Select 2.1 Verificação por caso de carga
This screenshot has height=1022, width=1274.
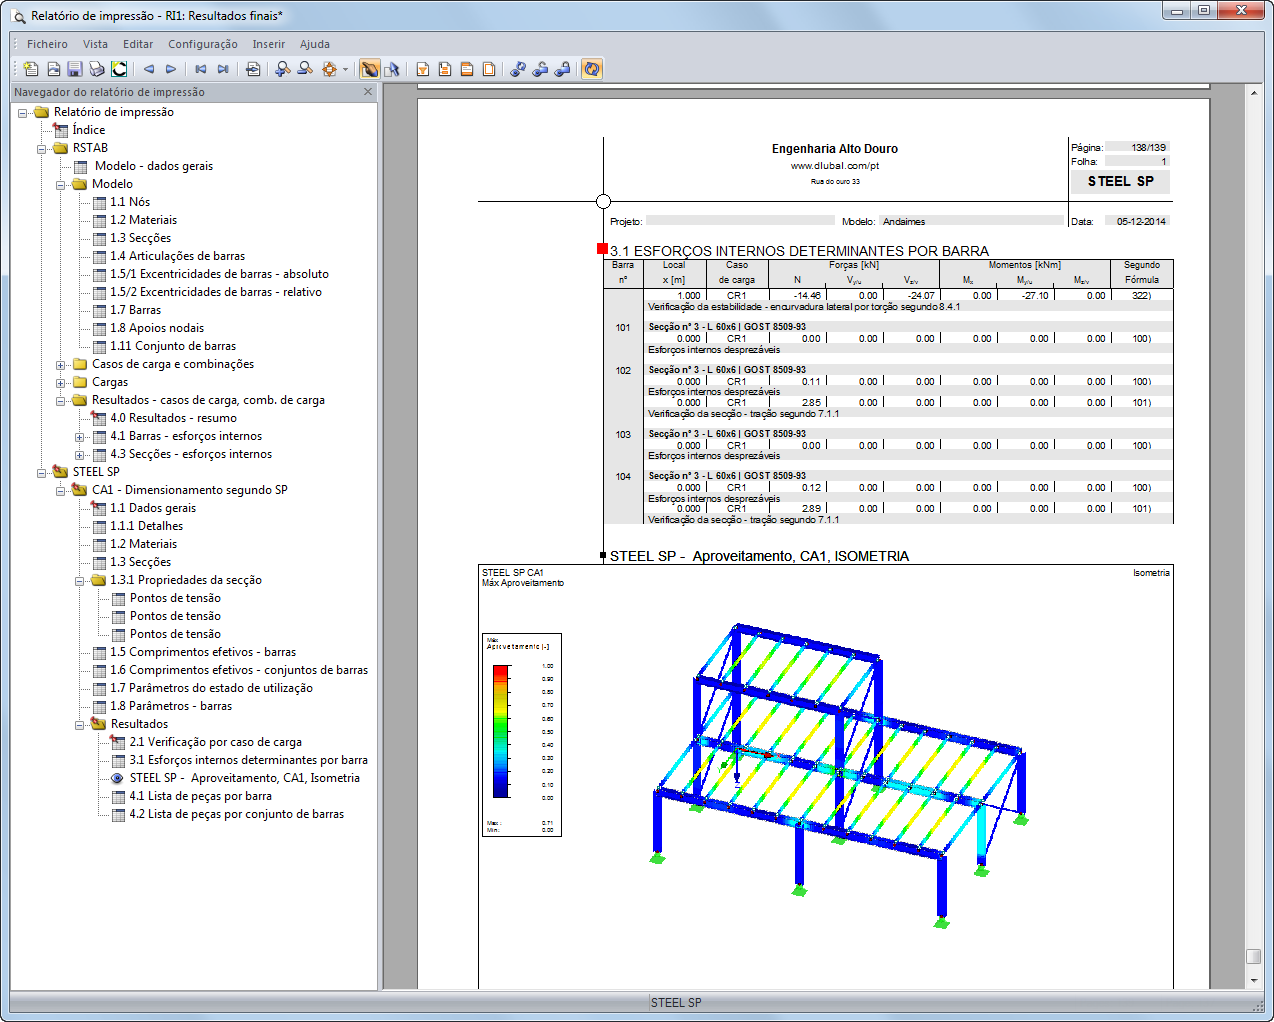[215, 742]
